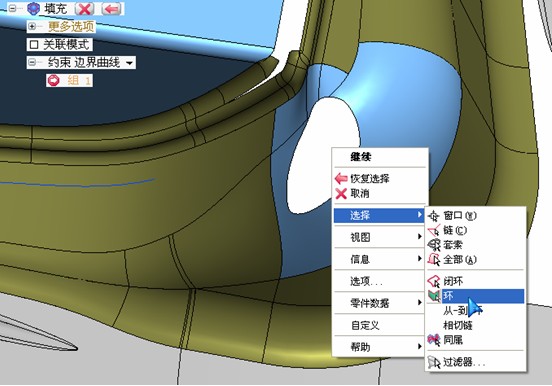
Task: Click the blue 填充 feature icon
Action: tap(34, 8)
